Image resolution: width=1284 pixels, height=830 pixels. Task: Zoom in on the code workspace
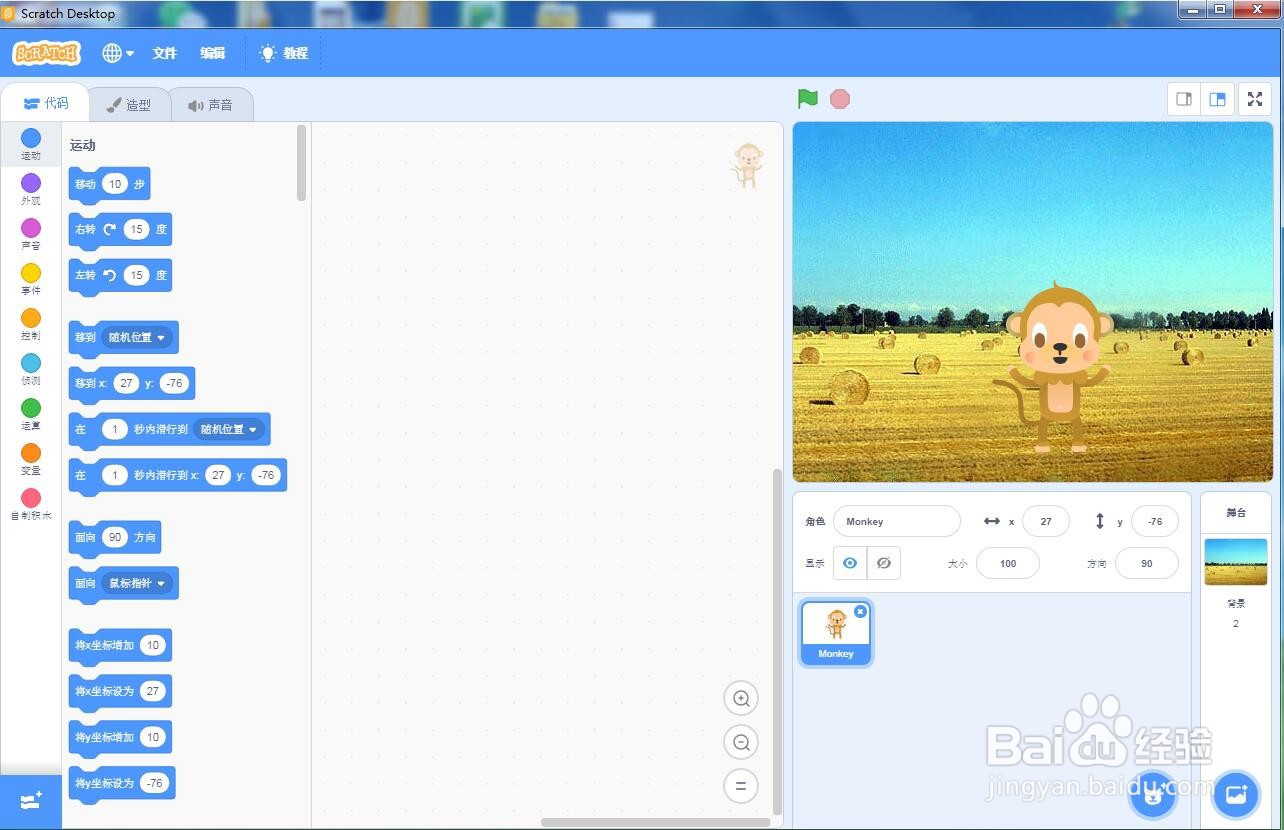click(741, 698)
